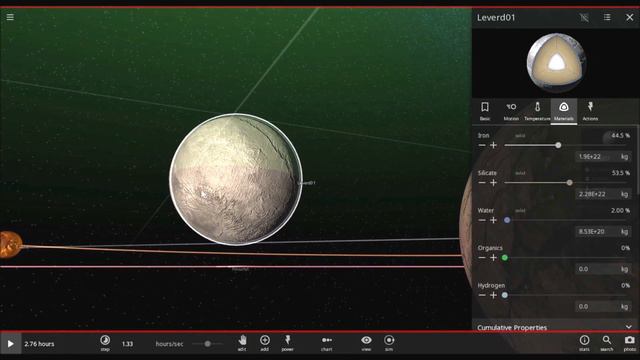640x360 pixels.
Task: Open the hamburger main menu
Action: pyautogui.click(x=10, y=17)
